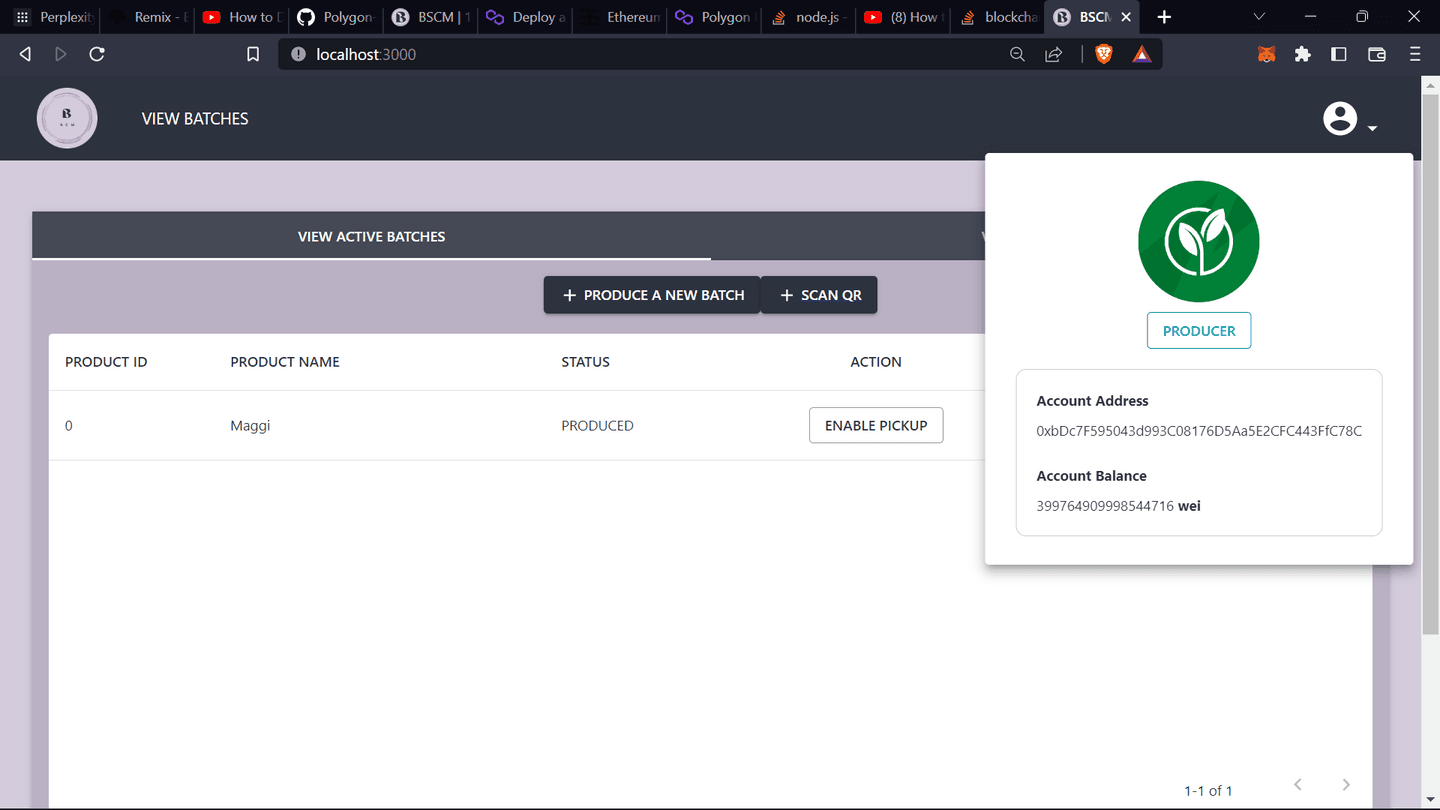This screenshot has height=810, width=1440.
Task: Switch to the How to YouTube tab
Action: click(243, 17)
